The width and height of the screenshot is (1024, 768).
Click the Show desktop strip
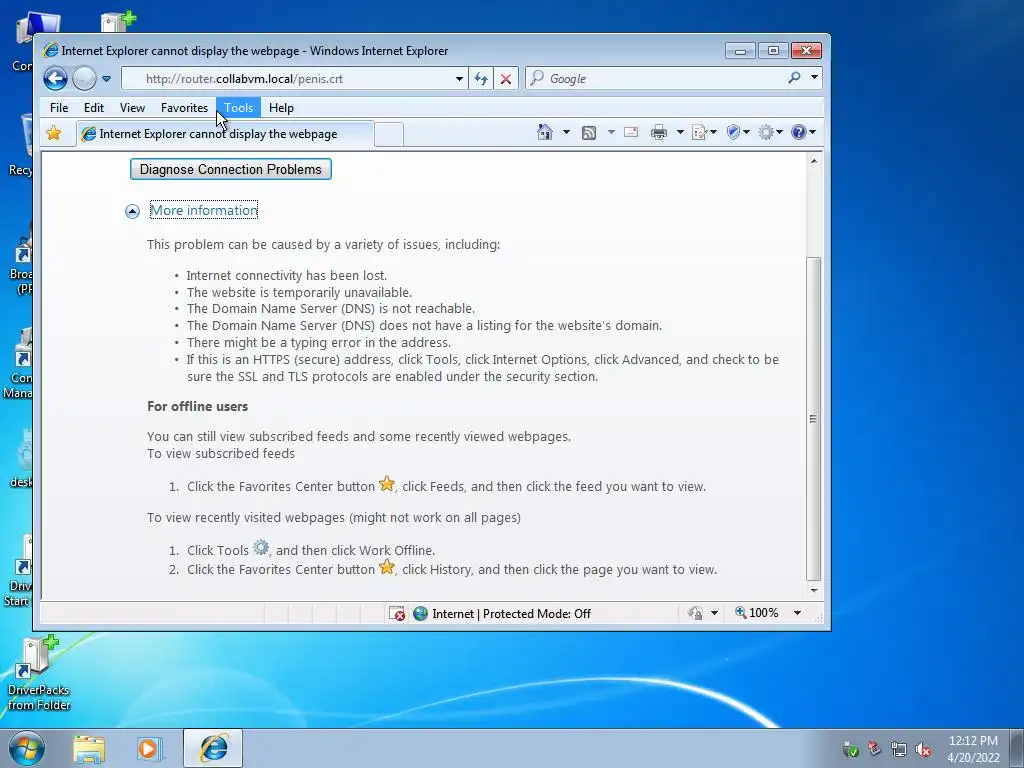pos(1016,748)
